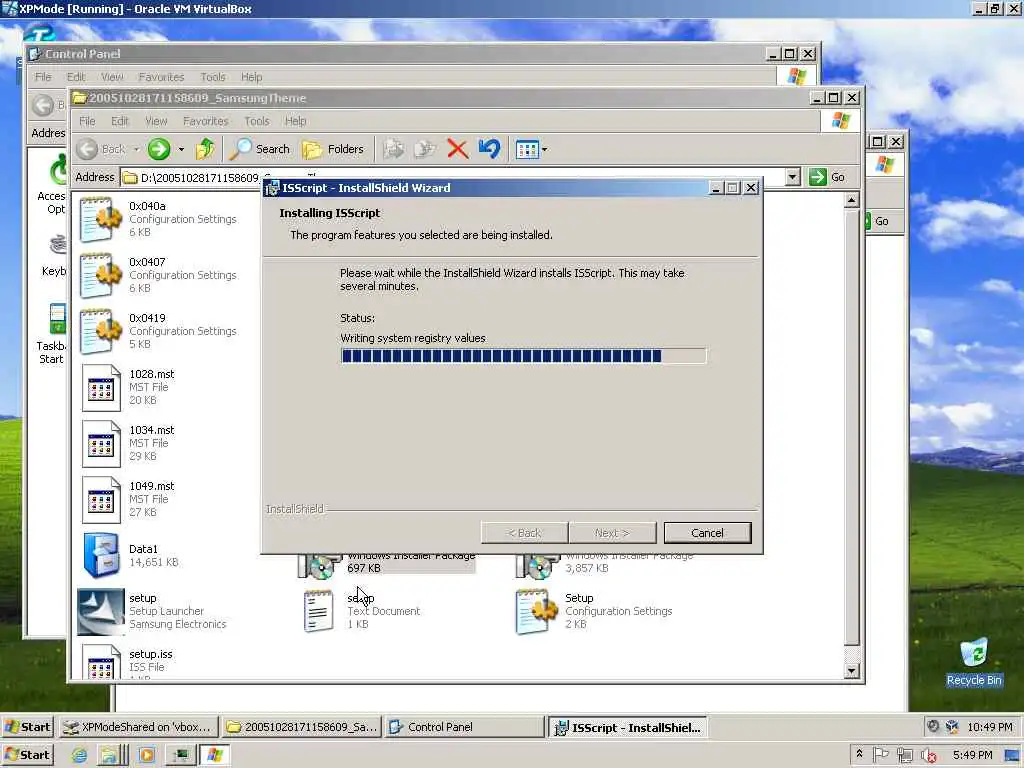Select the 0x0419 configuration settings file
The image size is (1024, 768).
tap(159, 331)
